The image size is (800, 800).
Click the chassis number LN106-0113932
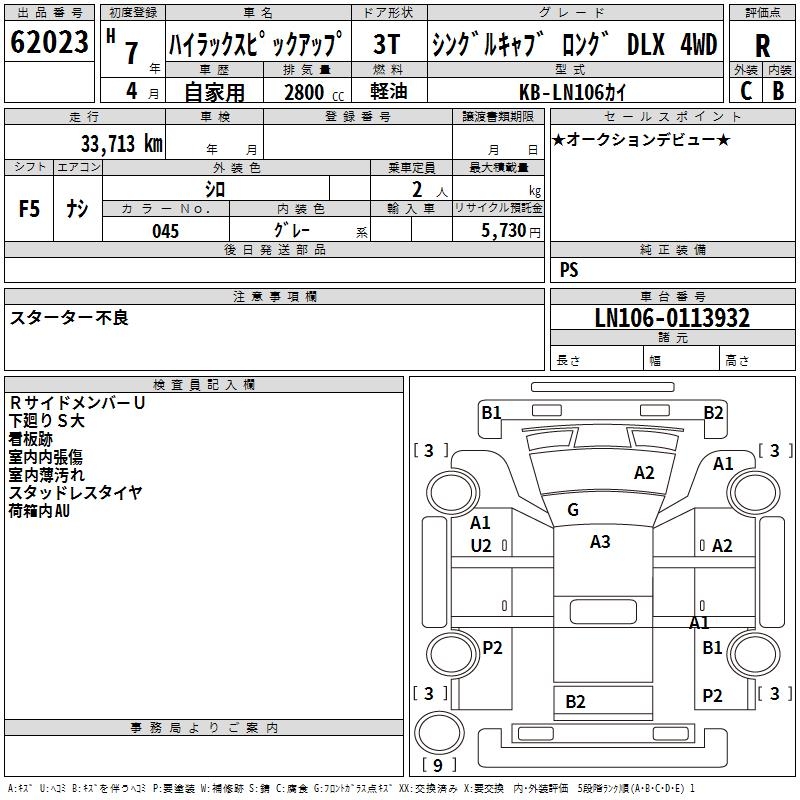[672, 318]
